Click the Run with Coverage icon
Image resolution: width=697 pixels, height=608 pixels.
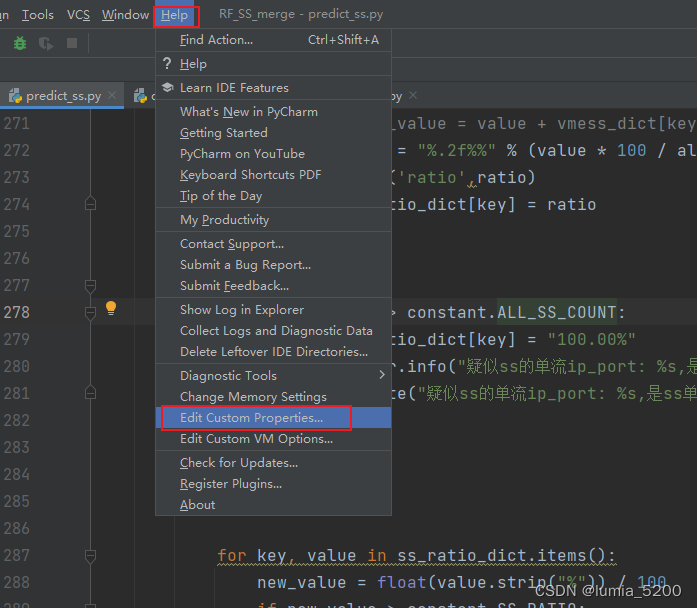[46, 43]
